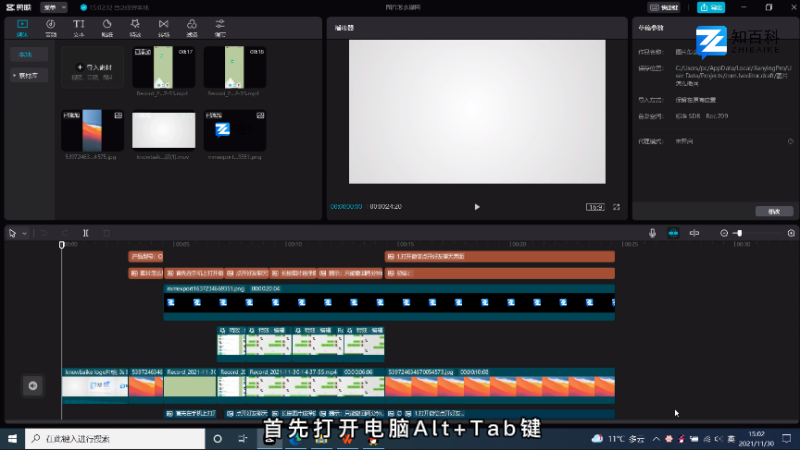Open the Stickers tab
Image resolution: width=800 pixels, height=450 pixels.
tap(107, 28)
